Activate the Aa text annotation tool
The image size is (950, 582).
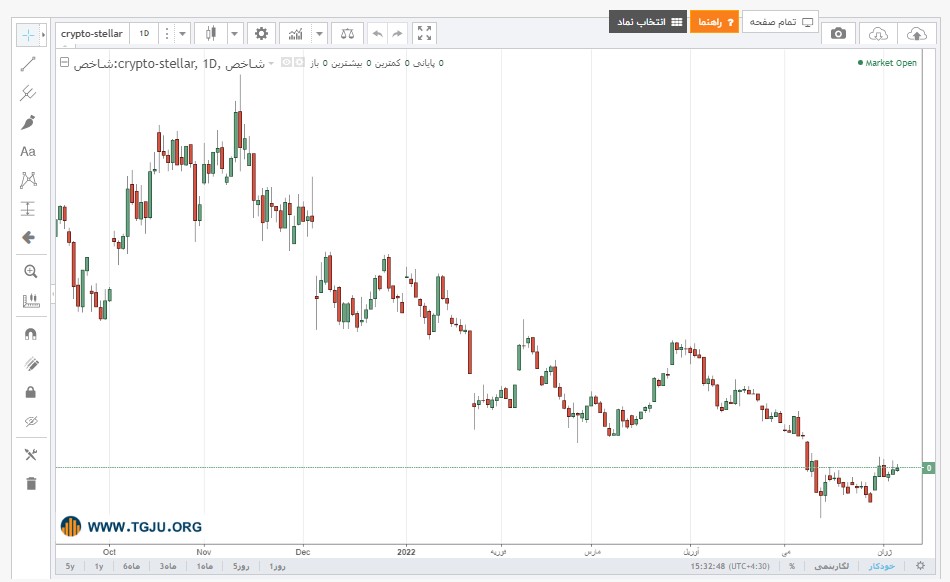coord(28,151)
